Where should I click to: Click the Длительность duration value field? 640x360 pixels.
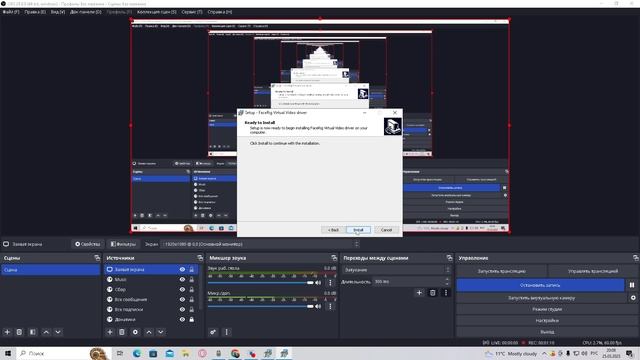pyautogui.click(x=409, y=282)
